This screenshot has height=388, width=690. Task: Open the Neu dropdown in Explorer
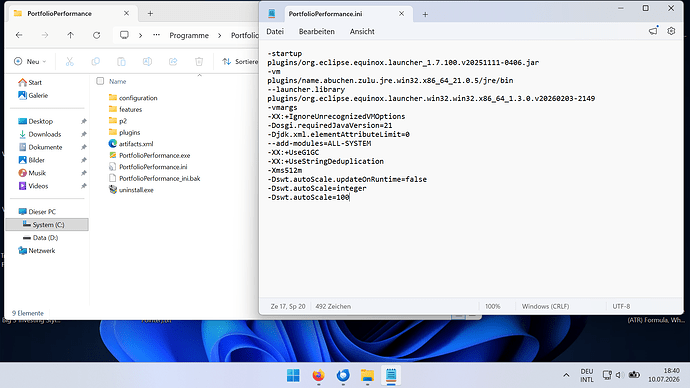[x=30, y=62]
